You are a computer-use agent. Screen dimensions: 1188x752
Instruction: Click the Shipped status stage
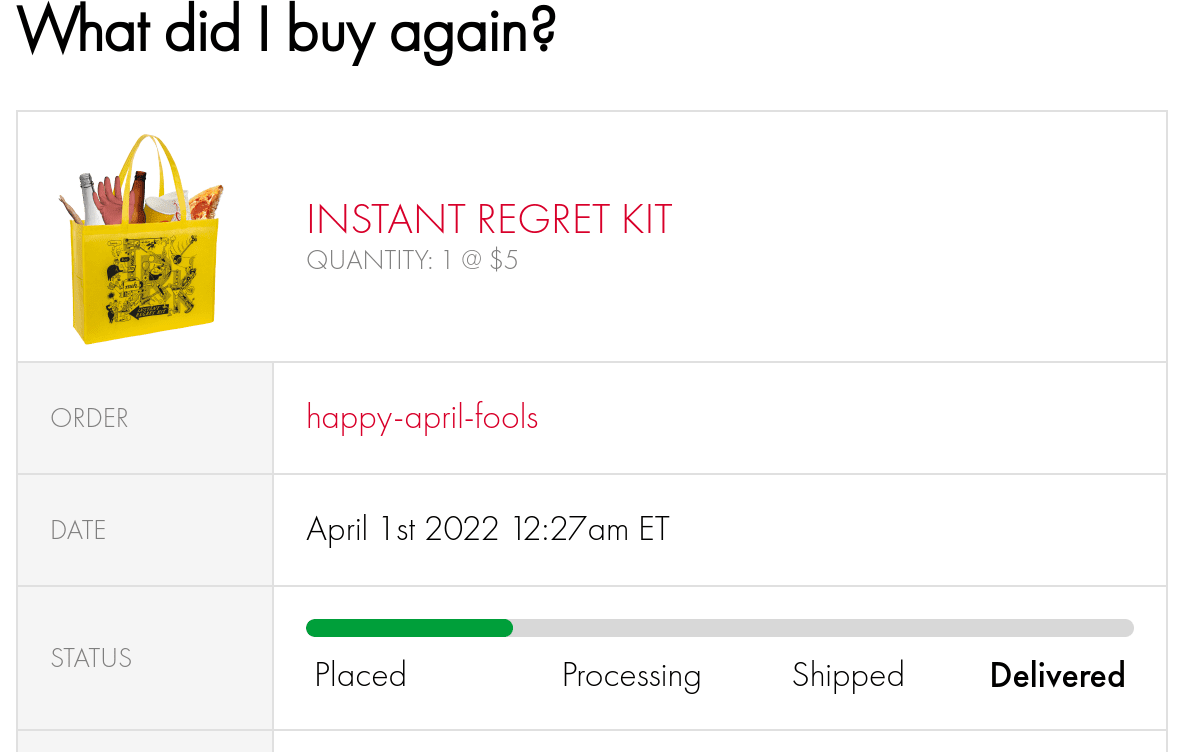[848, 675]
